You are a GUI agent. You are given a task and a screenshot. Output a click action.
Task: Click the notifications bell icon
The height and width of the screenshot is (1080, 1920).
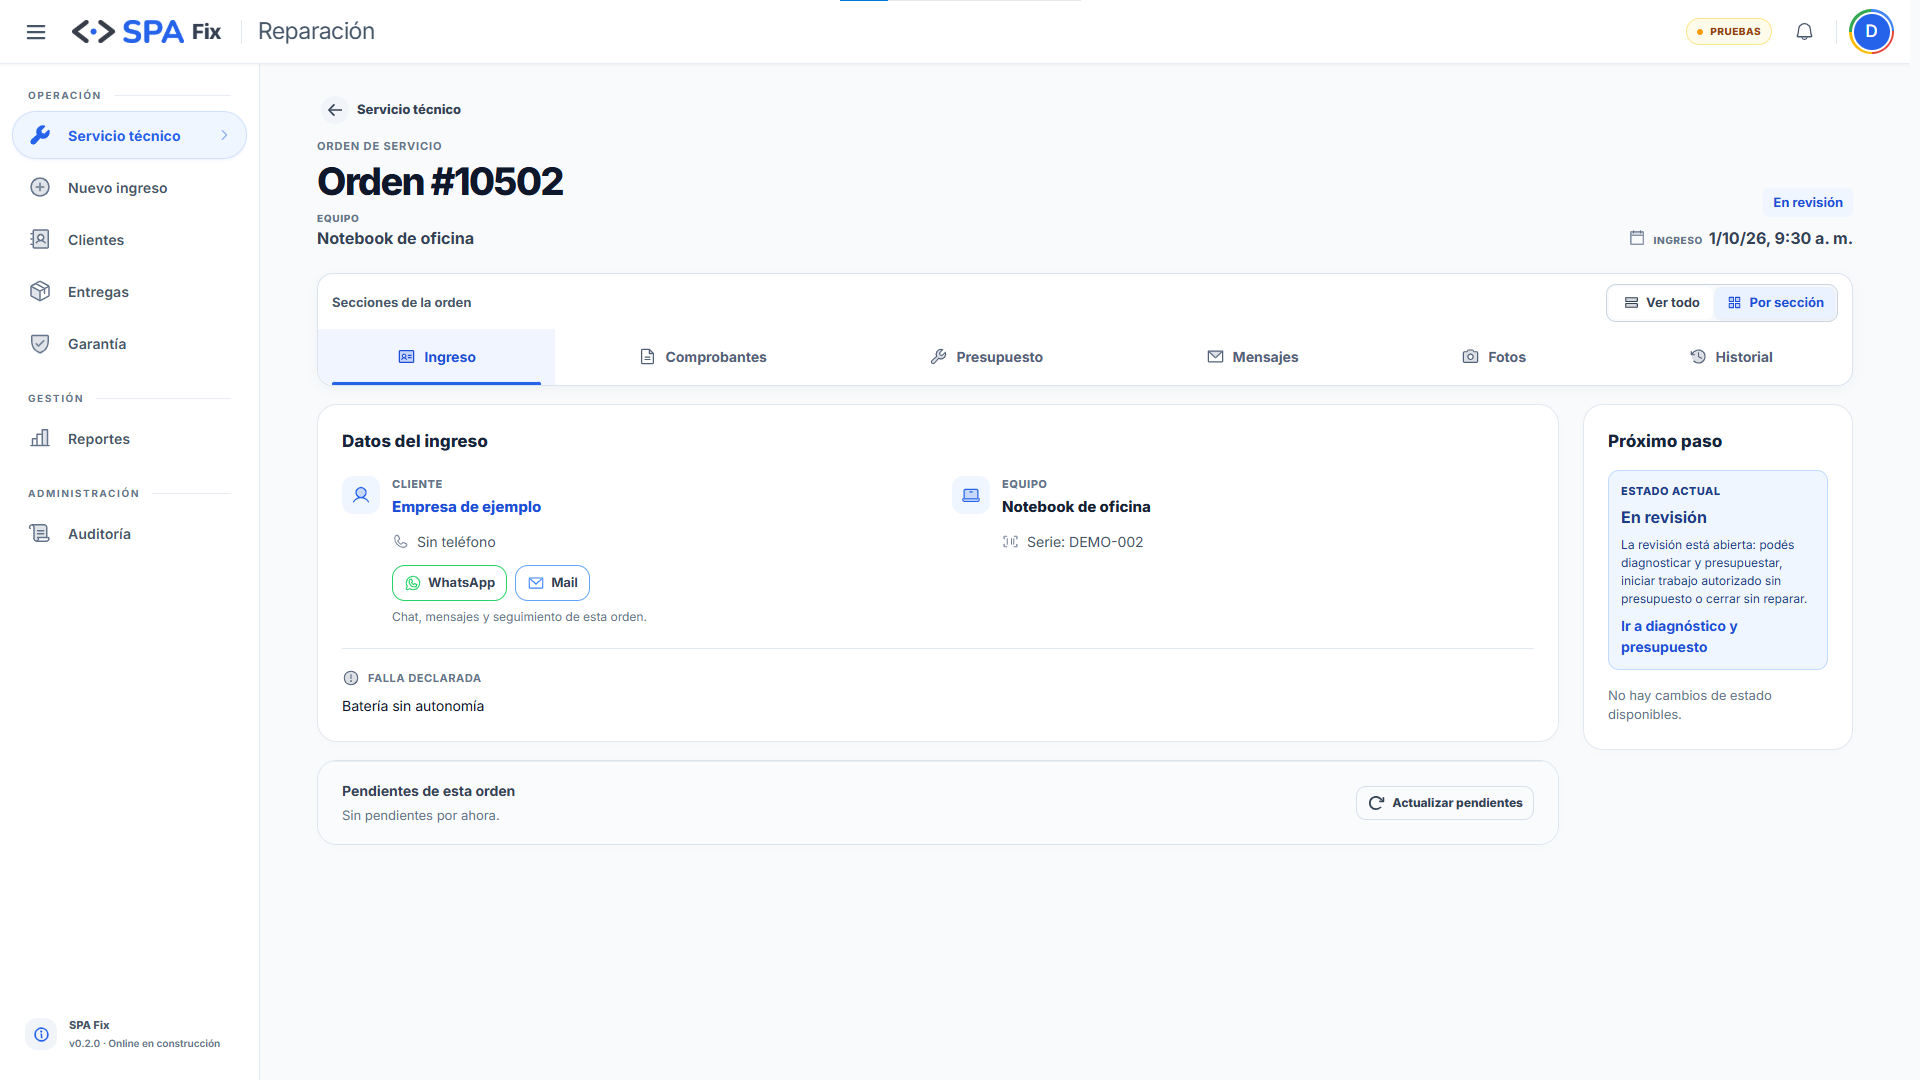tap(1804, 32)
